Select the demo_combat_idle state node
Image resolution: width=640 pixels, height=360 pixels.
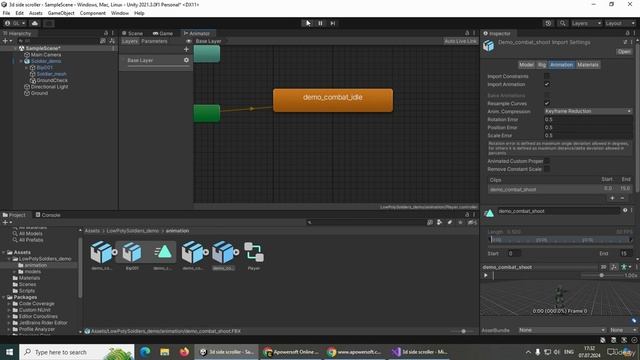tap(333, 100)
